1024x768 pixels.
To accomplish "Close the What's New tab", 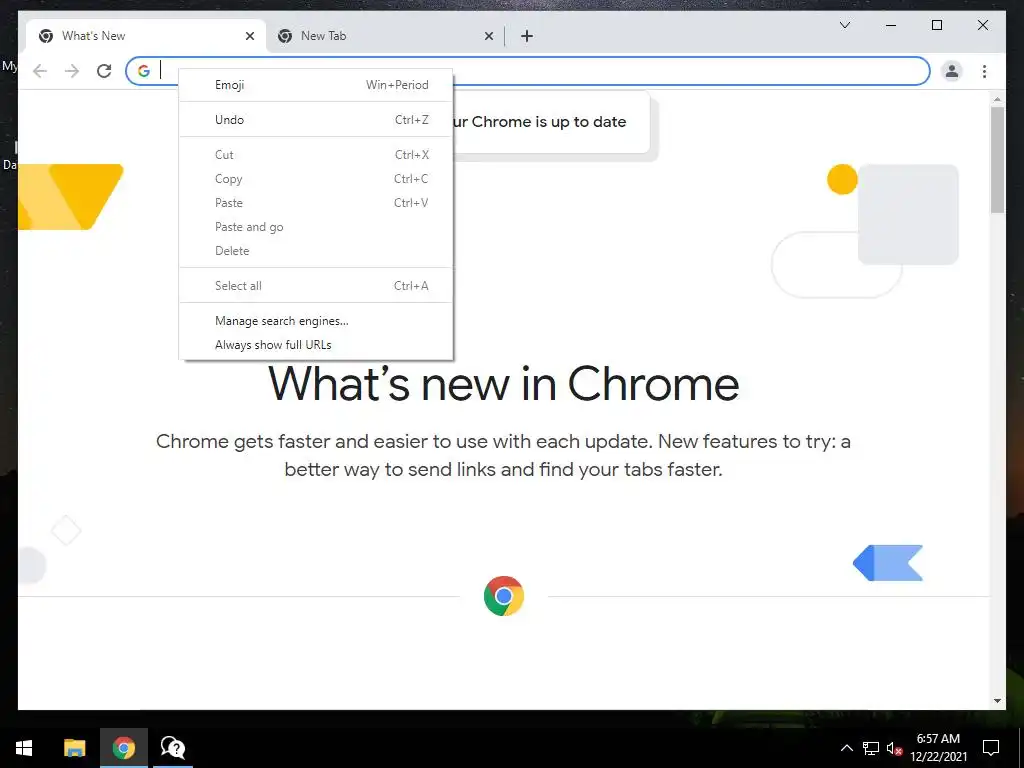I will (x=249, y=36).
